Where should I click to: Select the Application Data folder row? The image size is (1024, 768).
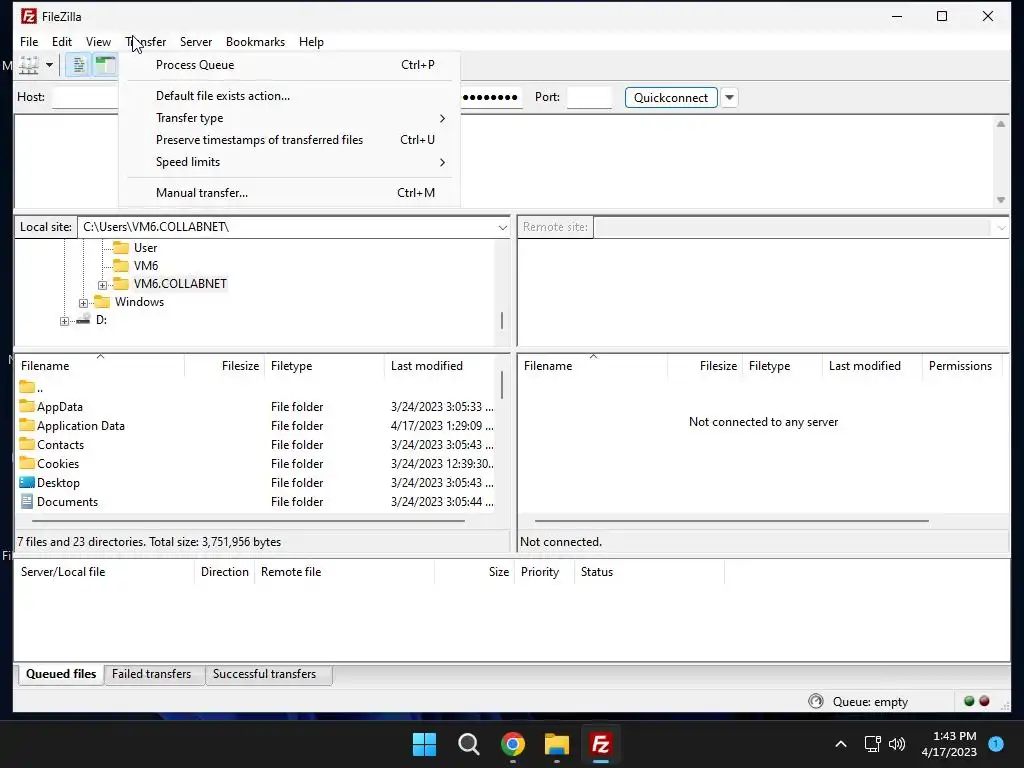(257, 425)
